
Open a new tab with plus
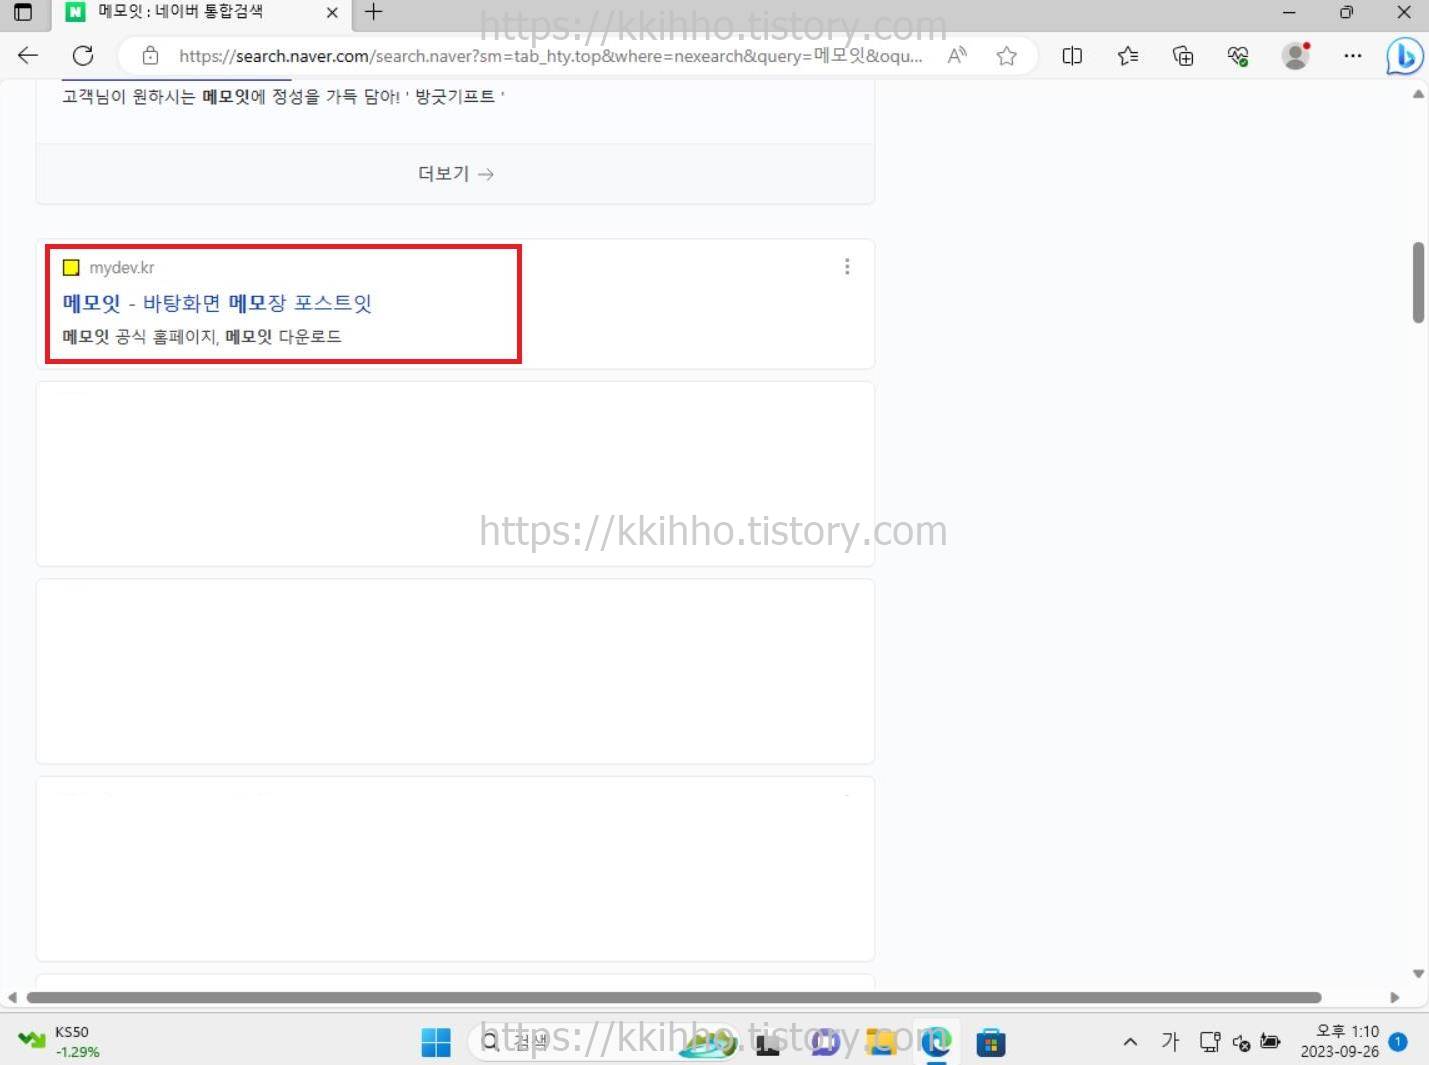374,12
